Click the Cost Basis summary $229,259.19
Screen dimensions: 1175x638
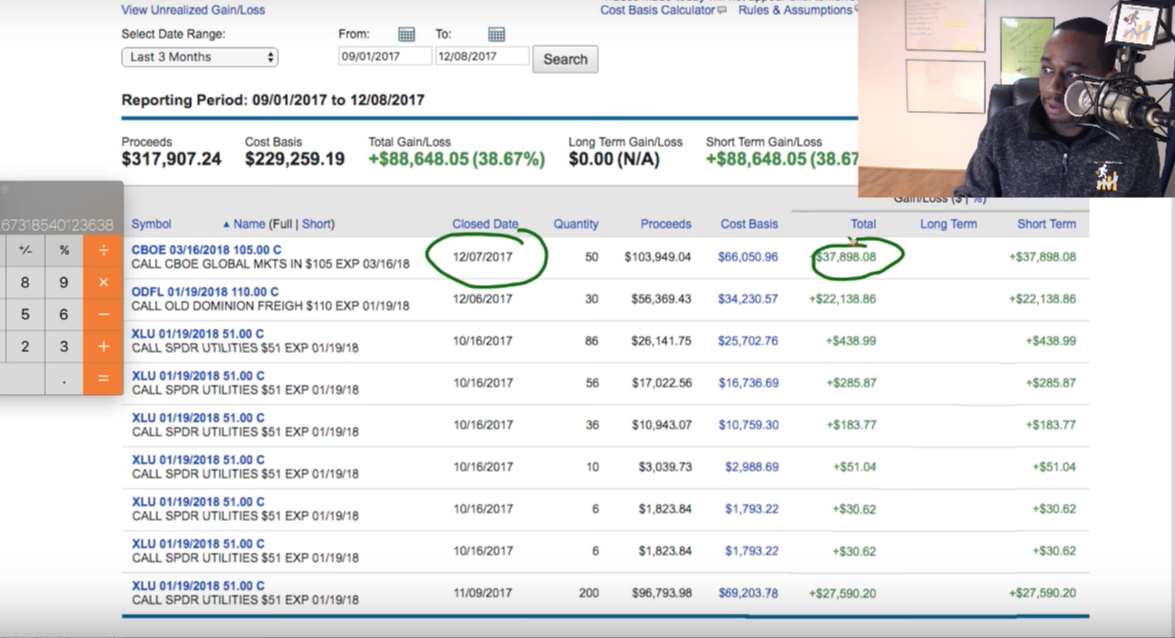click(294, 159)
